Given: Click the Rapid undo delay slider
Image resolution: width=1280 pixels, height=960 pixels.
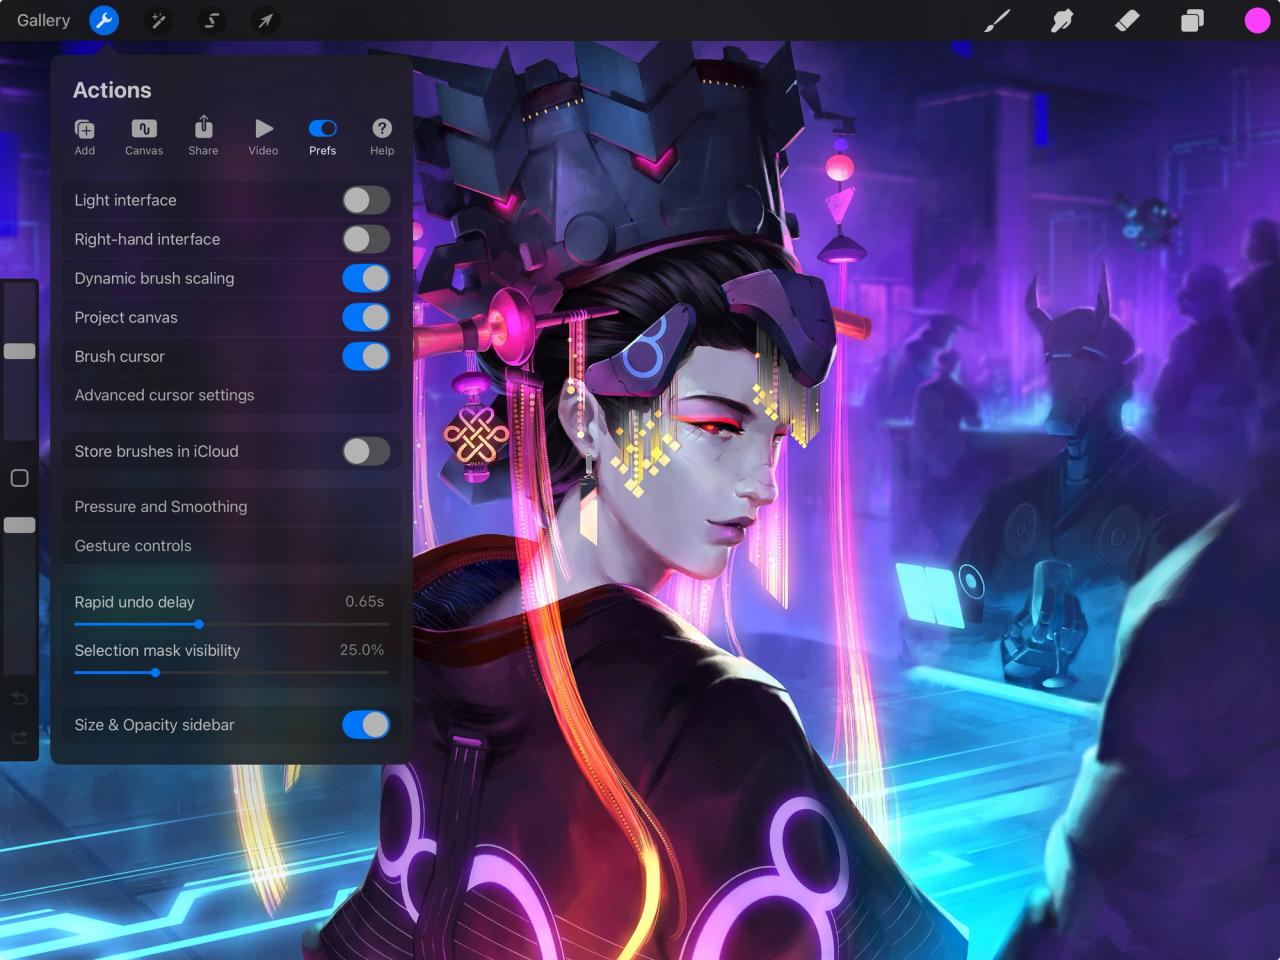Looking at the screenshot, I should coord(231,624).
